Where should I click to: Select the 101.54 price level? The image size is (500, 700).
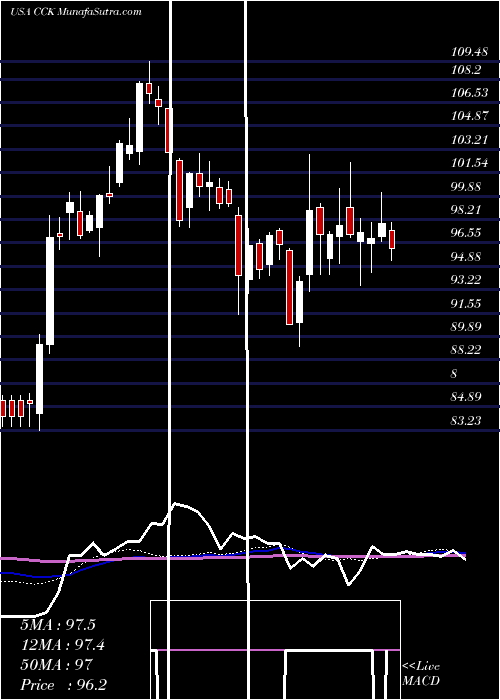click(469, 163)
